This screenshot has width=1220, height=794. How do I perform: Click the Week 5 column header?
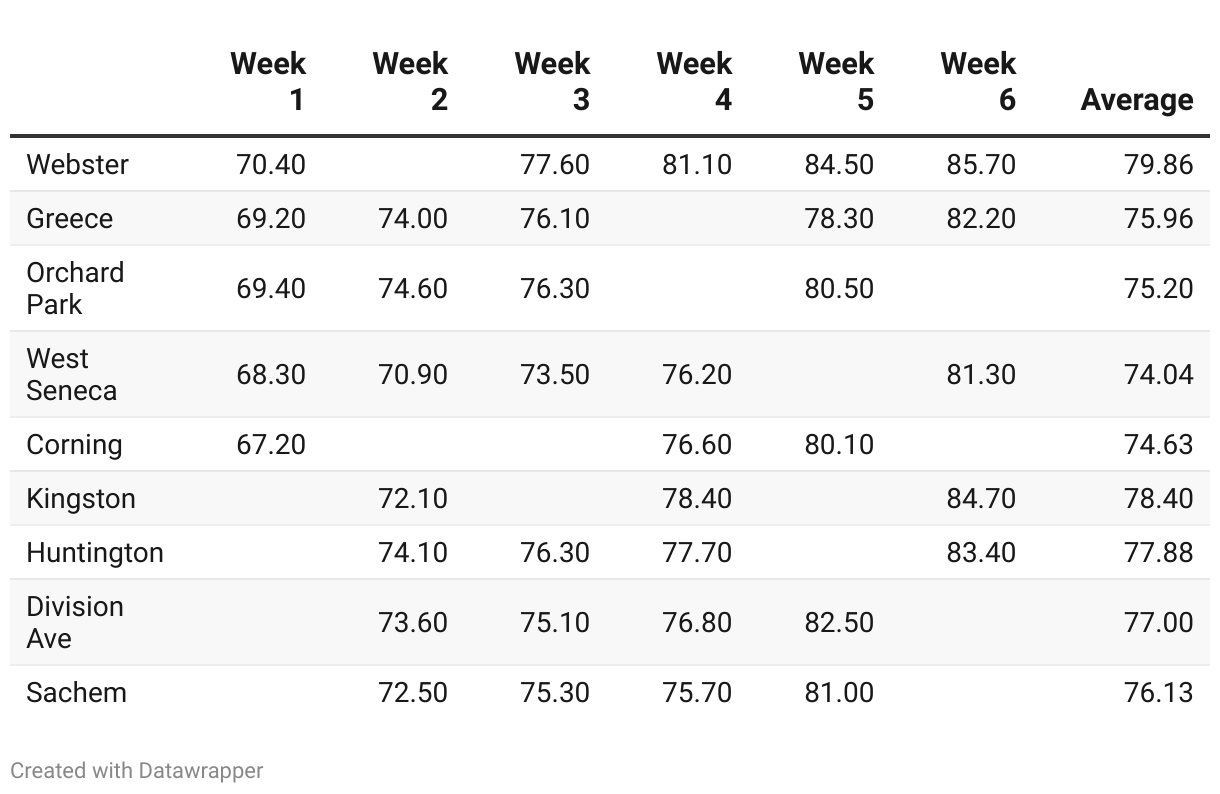tap(836, 81)
